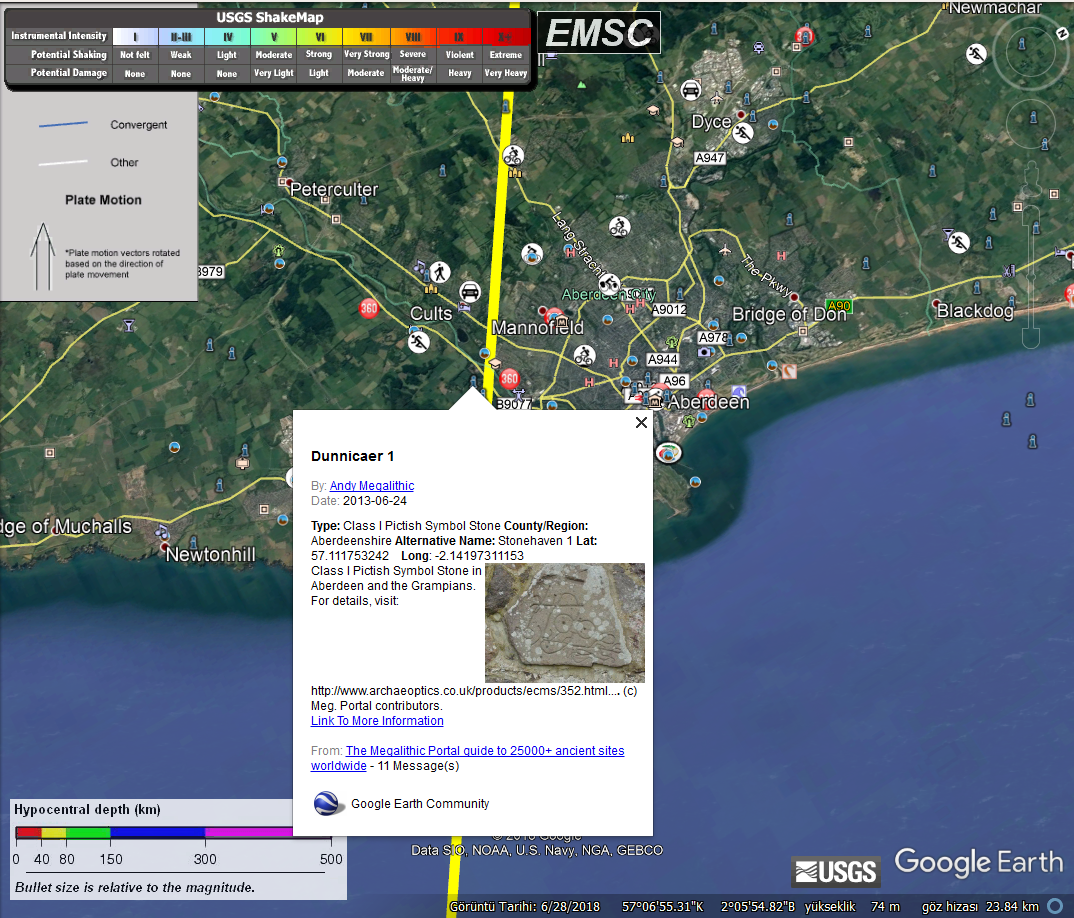Click the Pictish symbol stone photo
The width and height of the screenshot is (1074, 918).
565,623
